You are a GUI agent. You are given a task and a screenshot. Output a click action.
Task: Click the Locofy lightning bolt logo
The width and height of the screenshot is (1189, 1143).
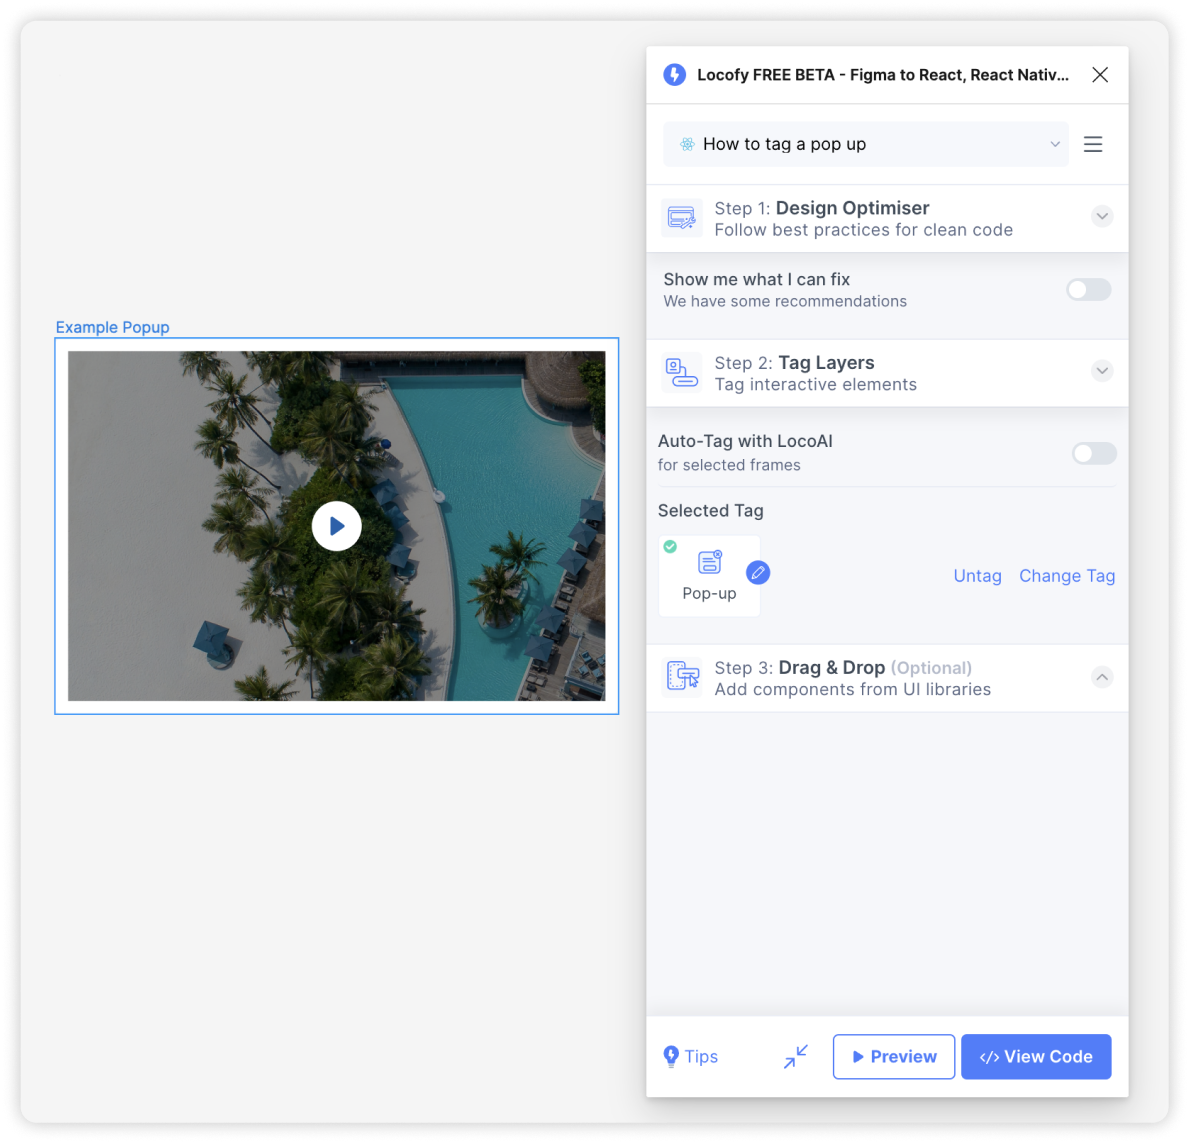[x=674, y=74]
